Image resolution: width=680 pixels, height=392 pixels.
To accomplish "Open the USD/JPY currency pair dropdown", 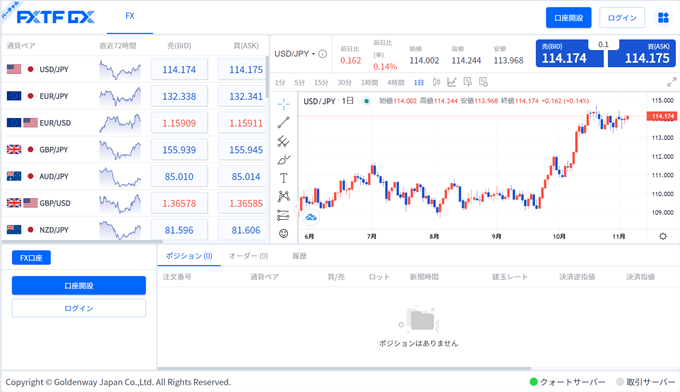I will pos(294,54).
